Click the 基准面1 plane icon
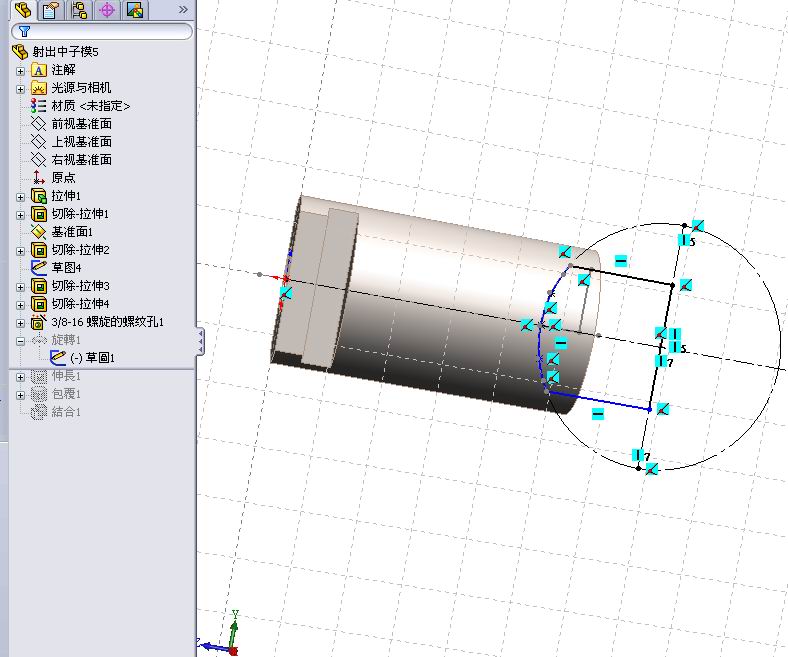Viewport: 788px width, 657px height. (x=39, y=232)
